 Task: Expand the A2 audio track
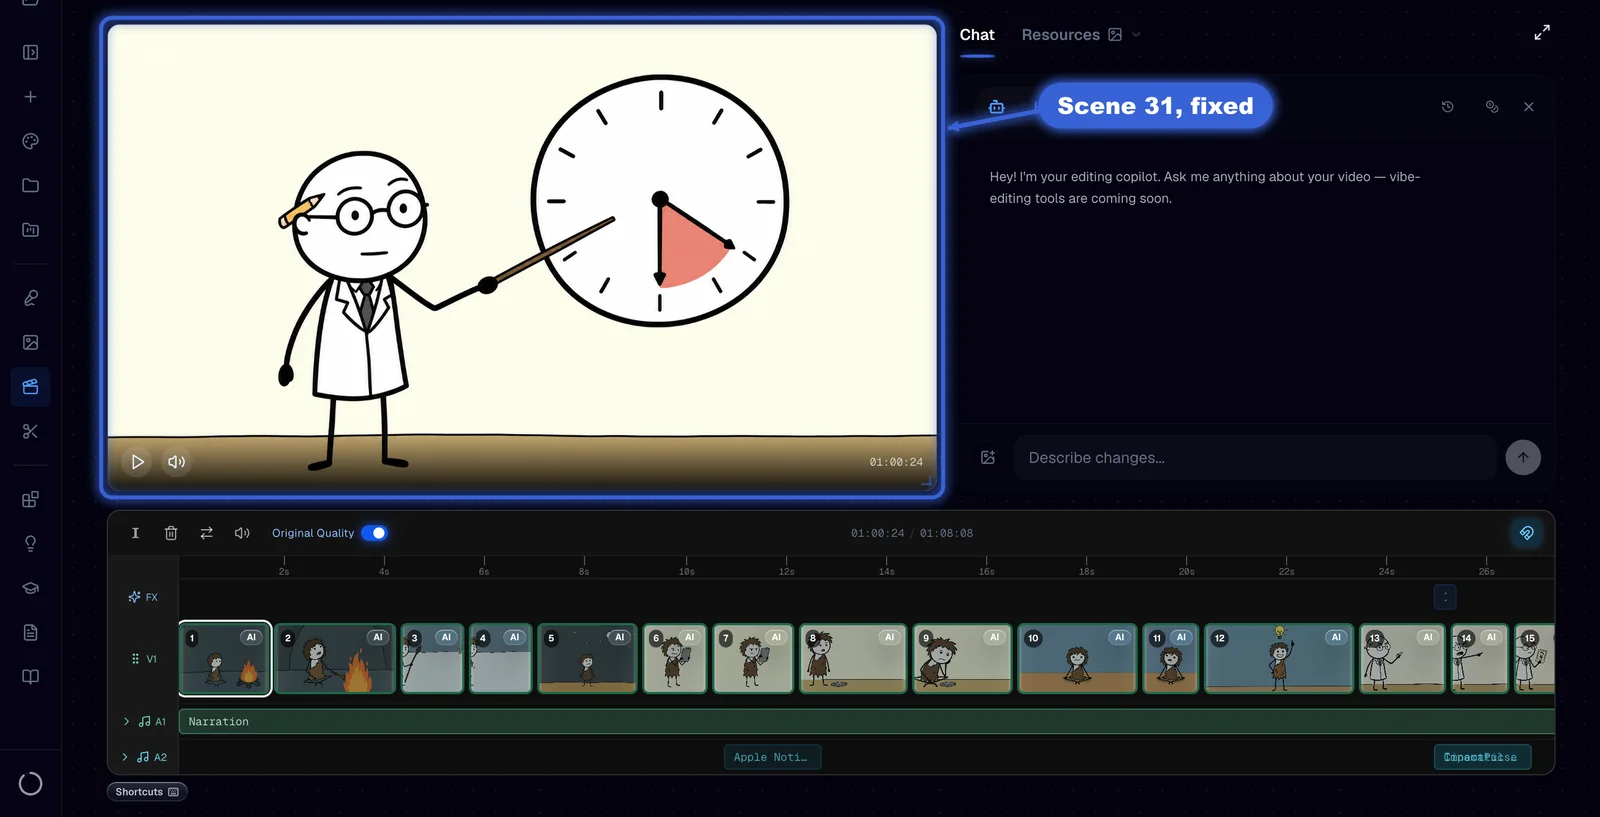tap(125, 757)
